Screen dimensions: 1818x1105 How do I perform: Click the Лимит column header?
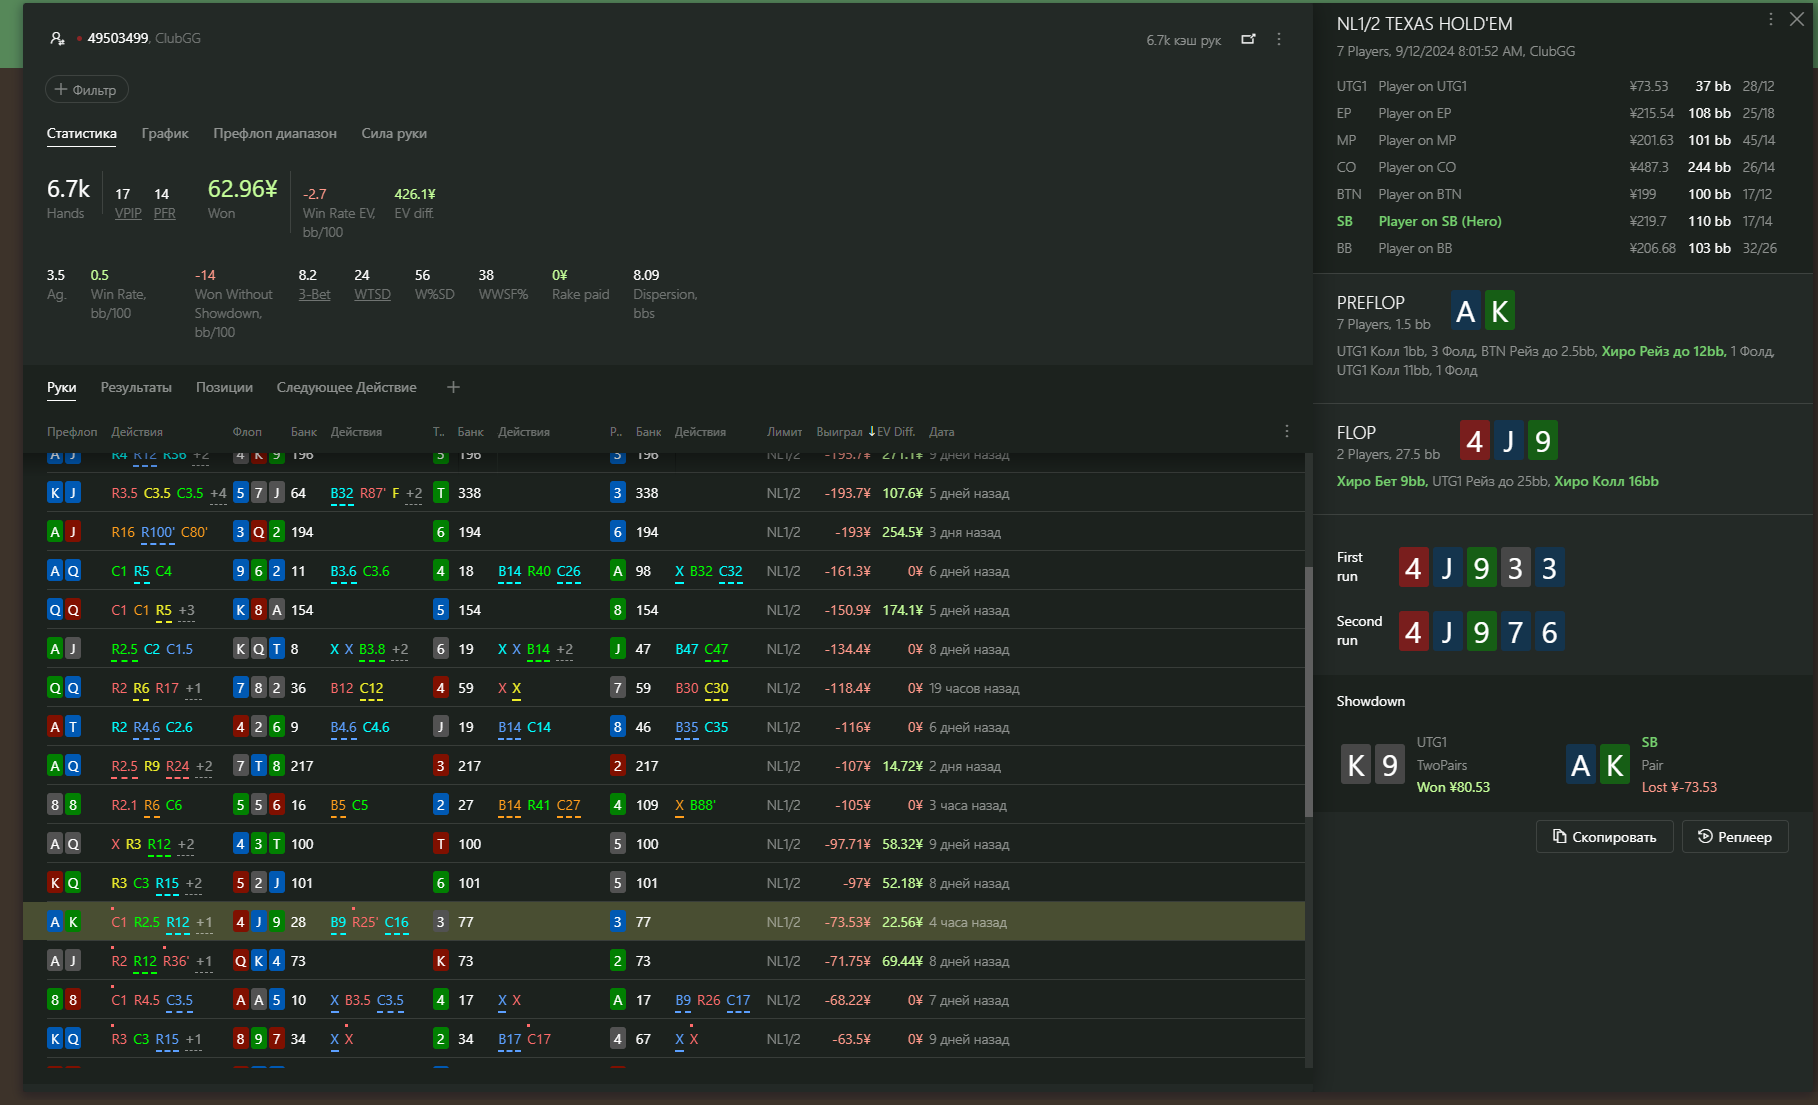(784, 432)
